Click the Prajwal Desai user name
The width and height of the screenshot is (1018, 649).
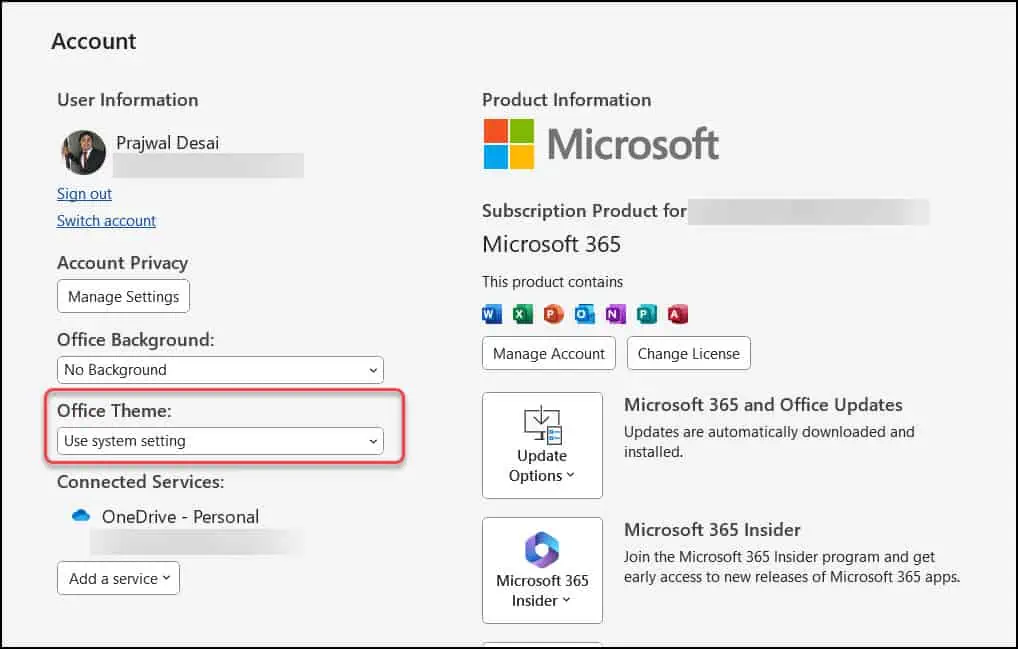[x=168, y=143]
